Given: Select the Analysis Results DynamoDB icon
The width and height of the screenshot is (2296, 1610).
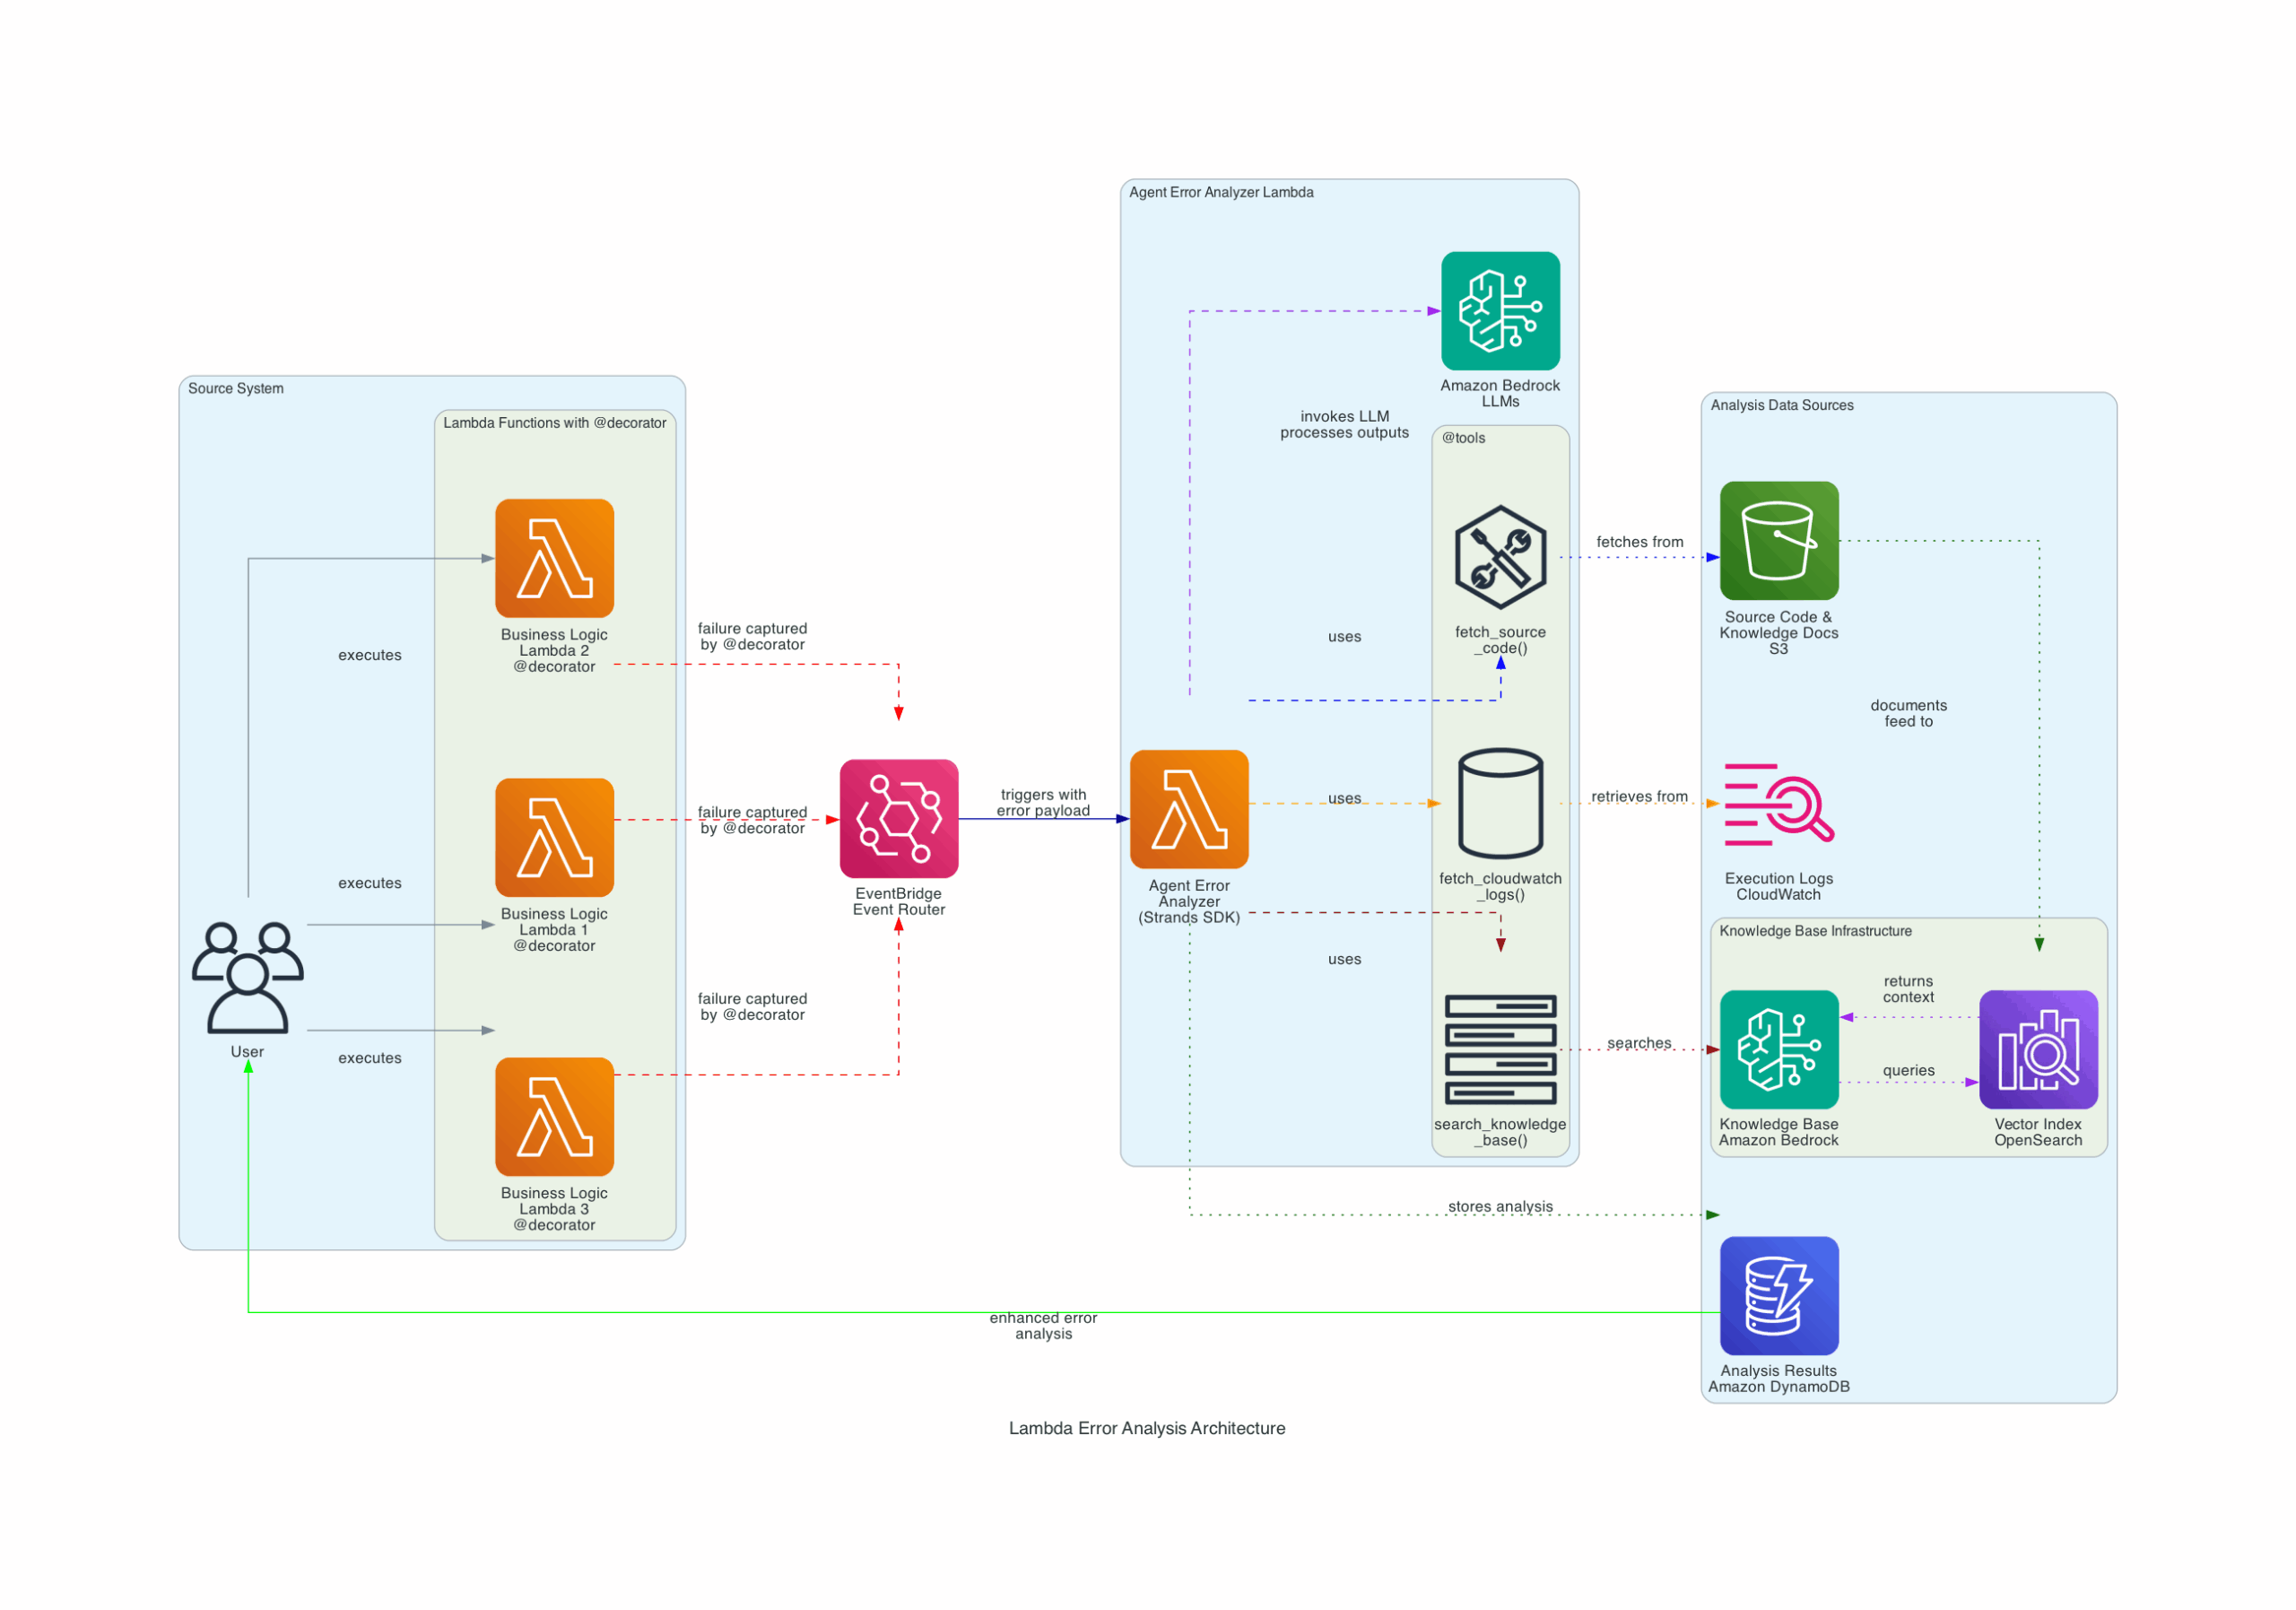Looking at the screenshot, I should (x=1778, y=1294).
